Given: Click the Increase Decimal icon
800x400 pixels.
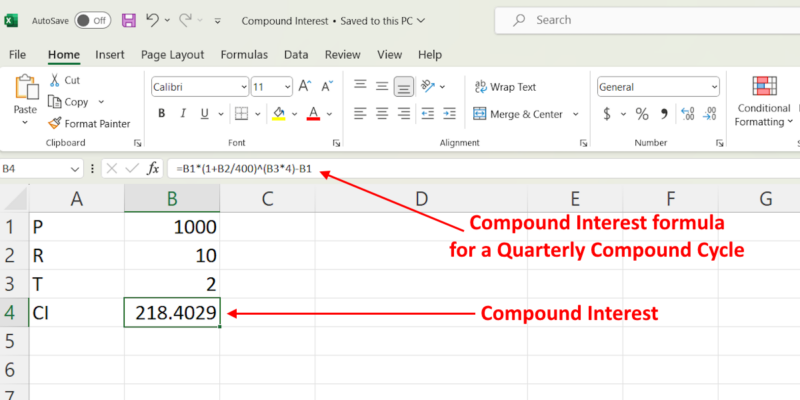Looking at the screenshot, I should (688, 114).
